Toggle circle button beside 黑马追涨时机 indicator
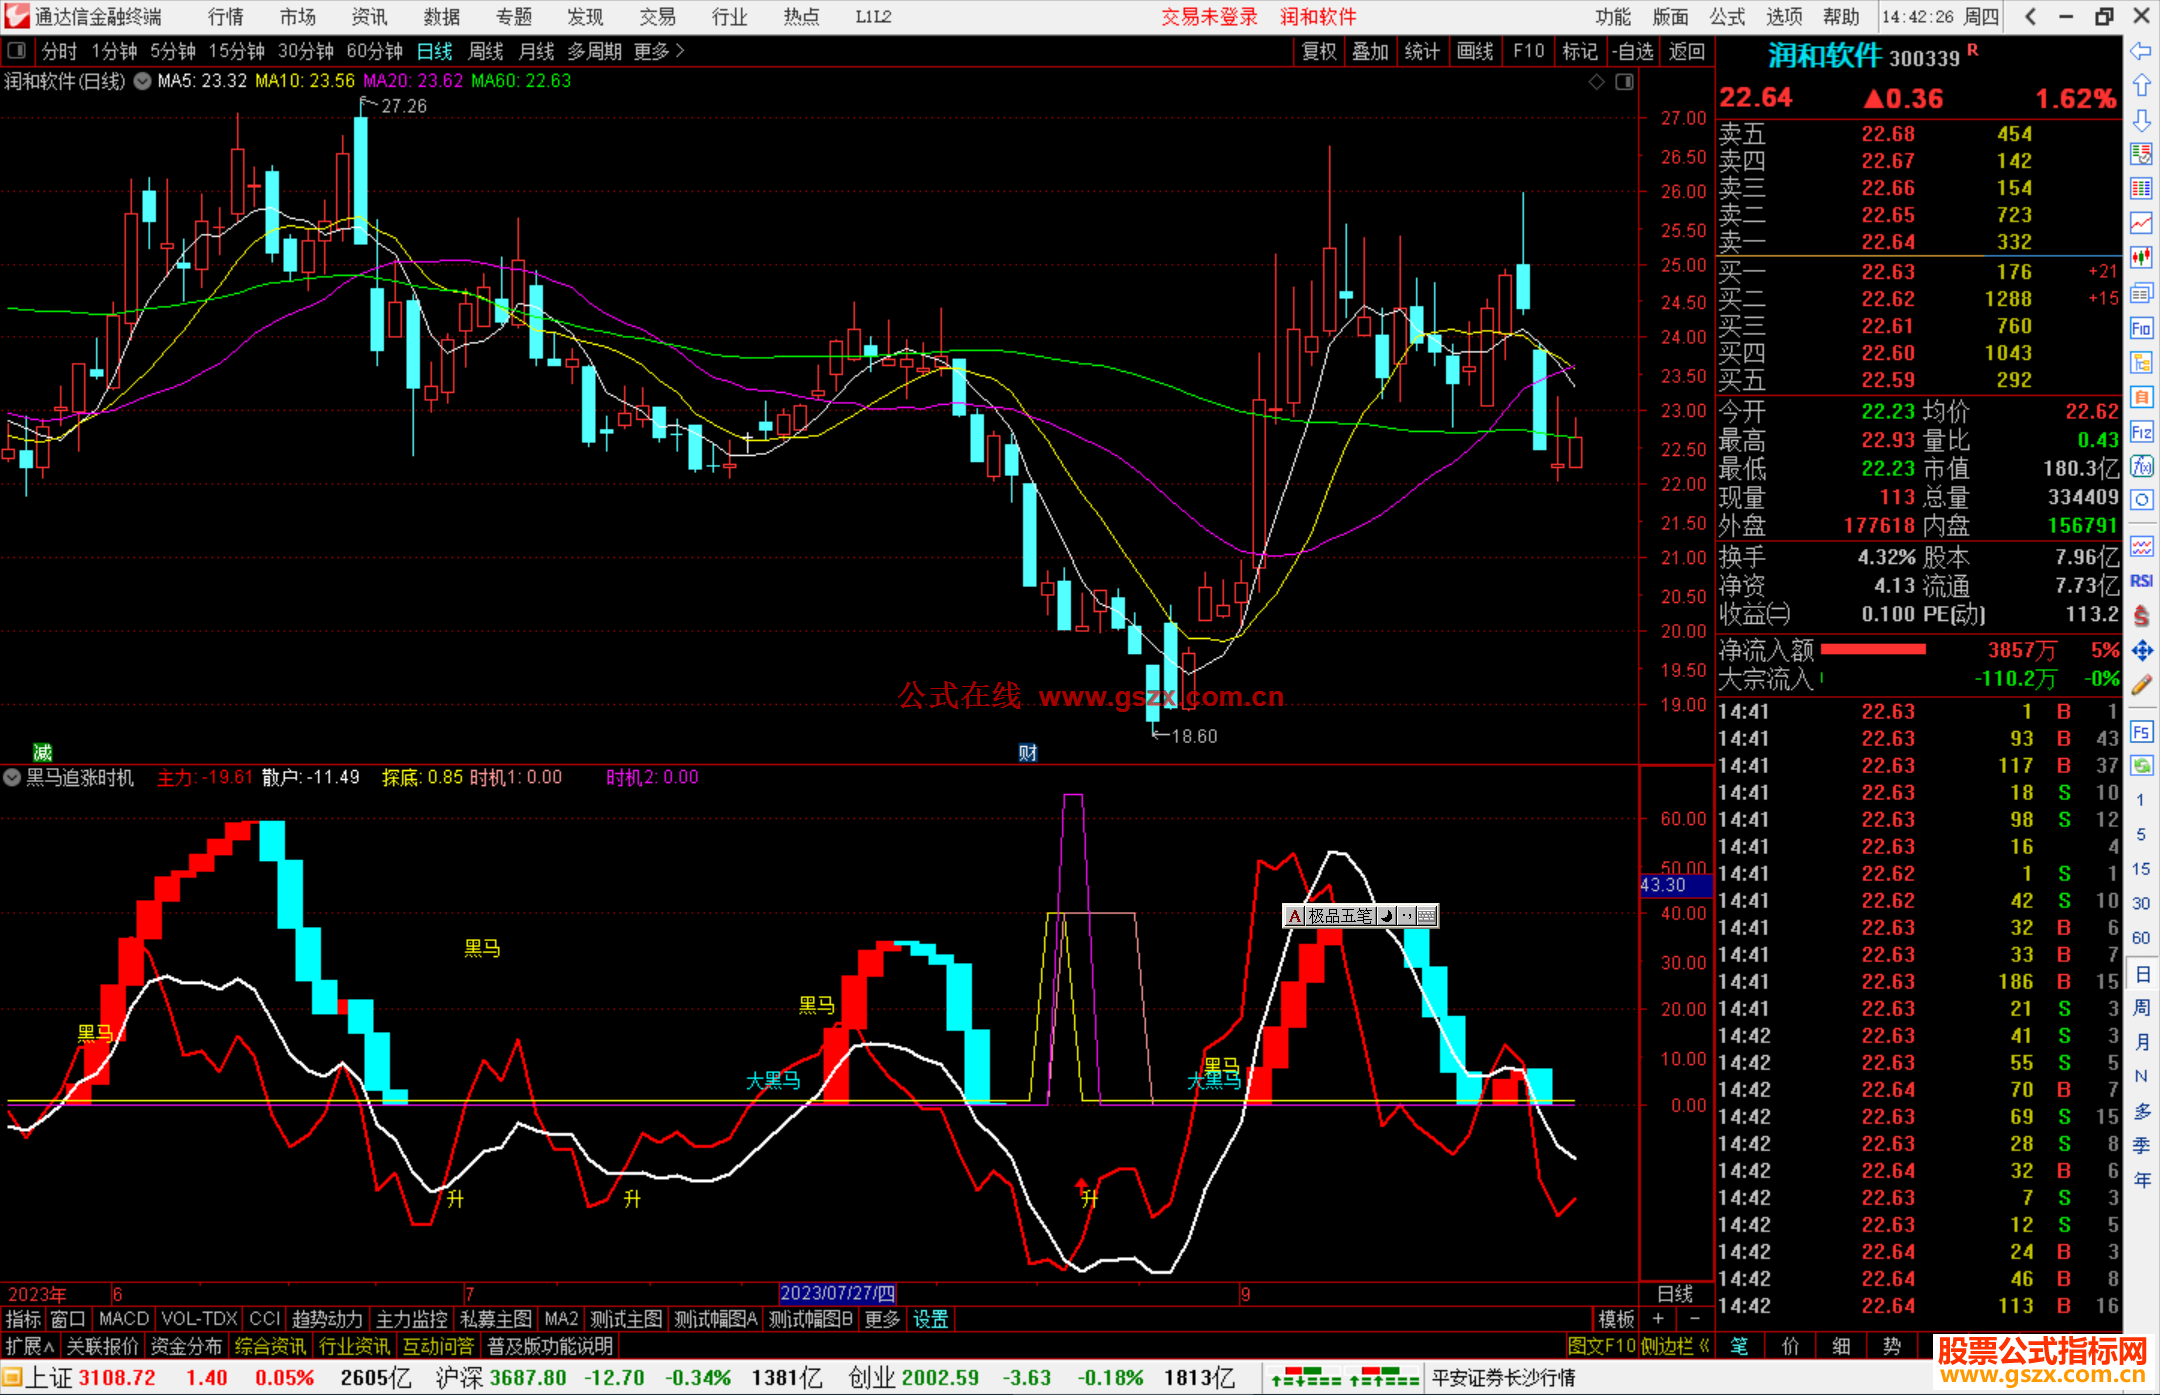Viewport: 2160px width, 1395px height. (12, 777)
